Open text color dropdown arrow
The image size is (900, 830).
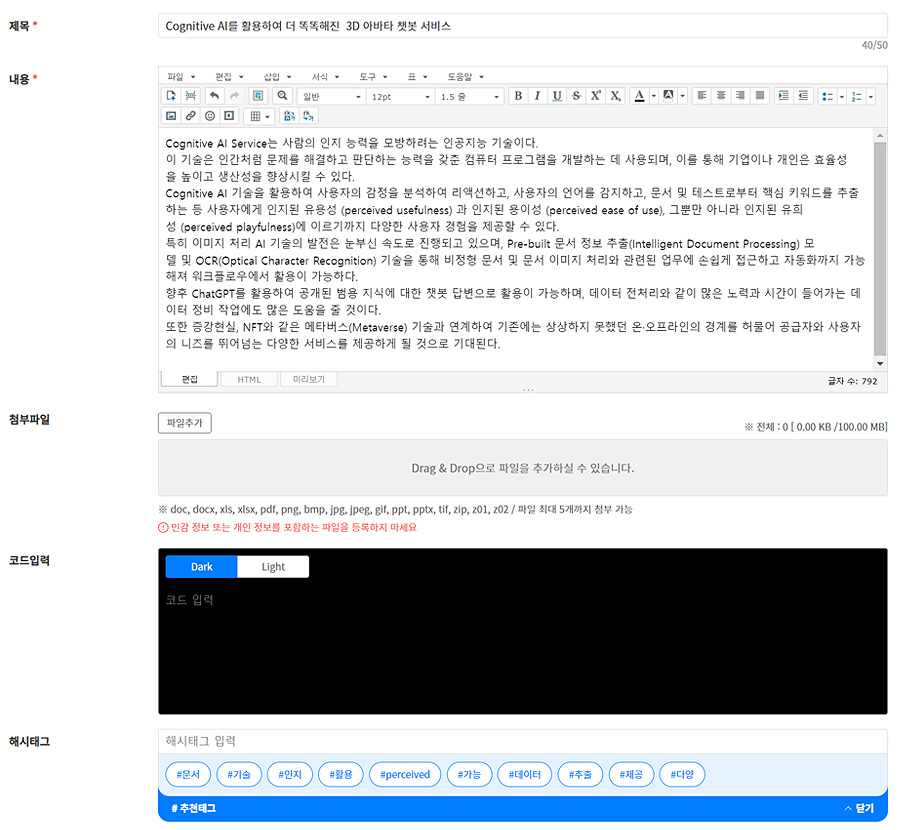653,96
